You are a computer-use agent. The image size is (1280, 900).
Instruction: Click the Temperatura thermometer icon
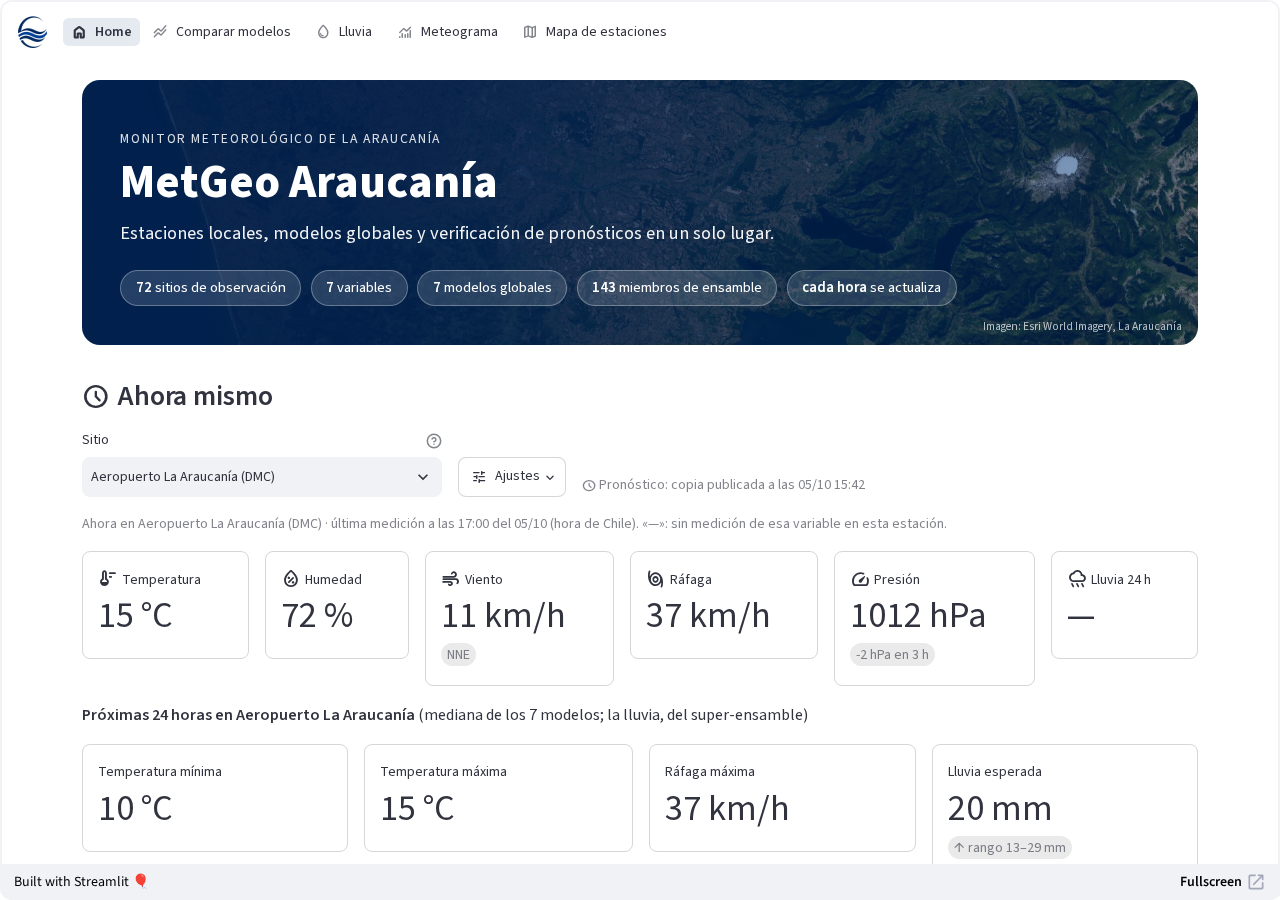[108, 579]
